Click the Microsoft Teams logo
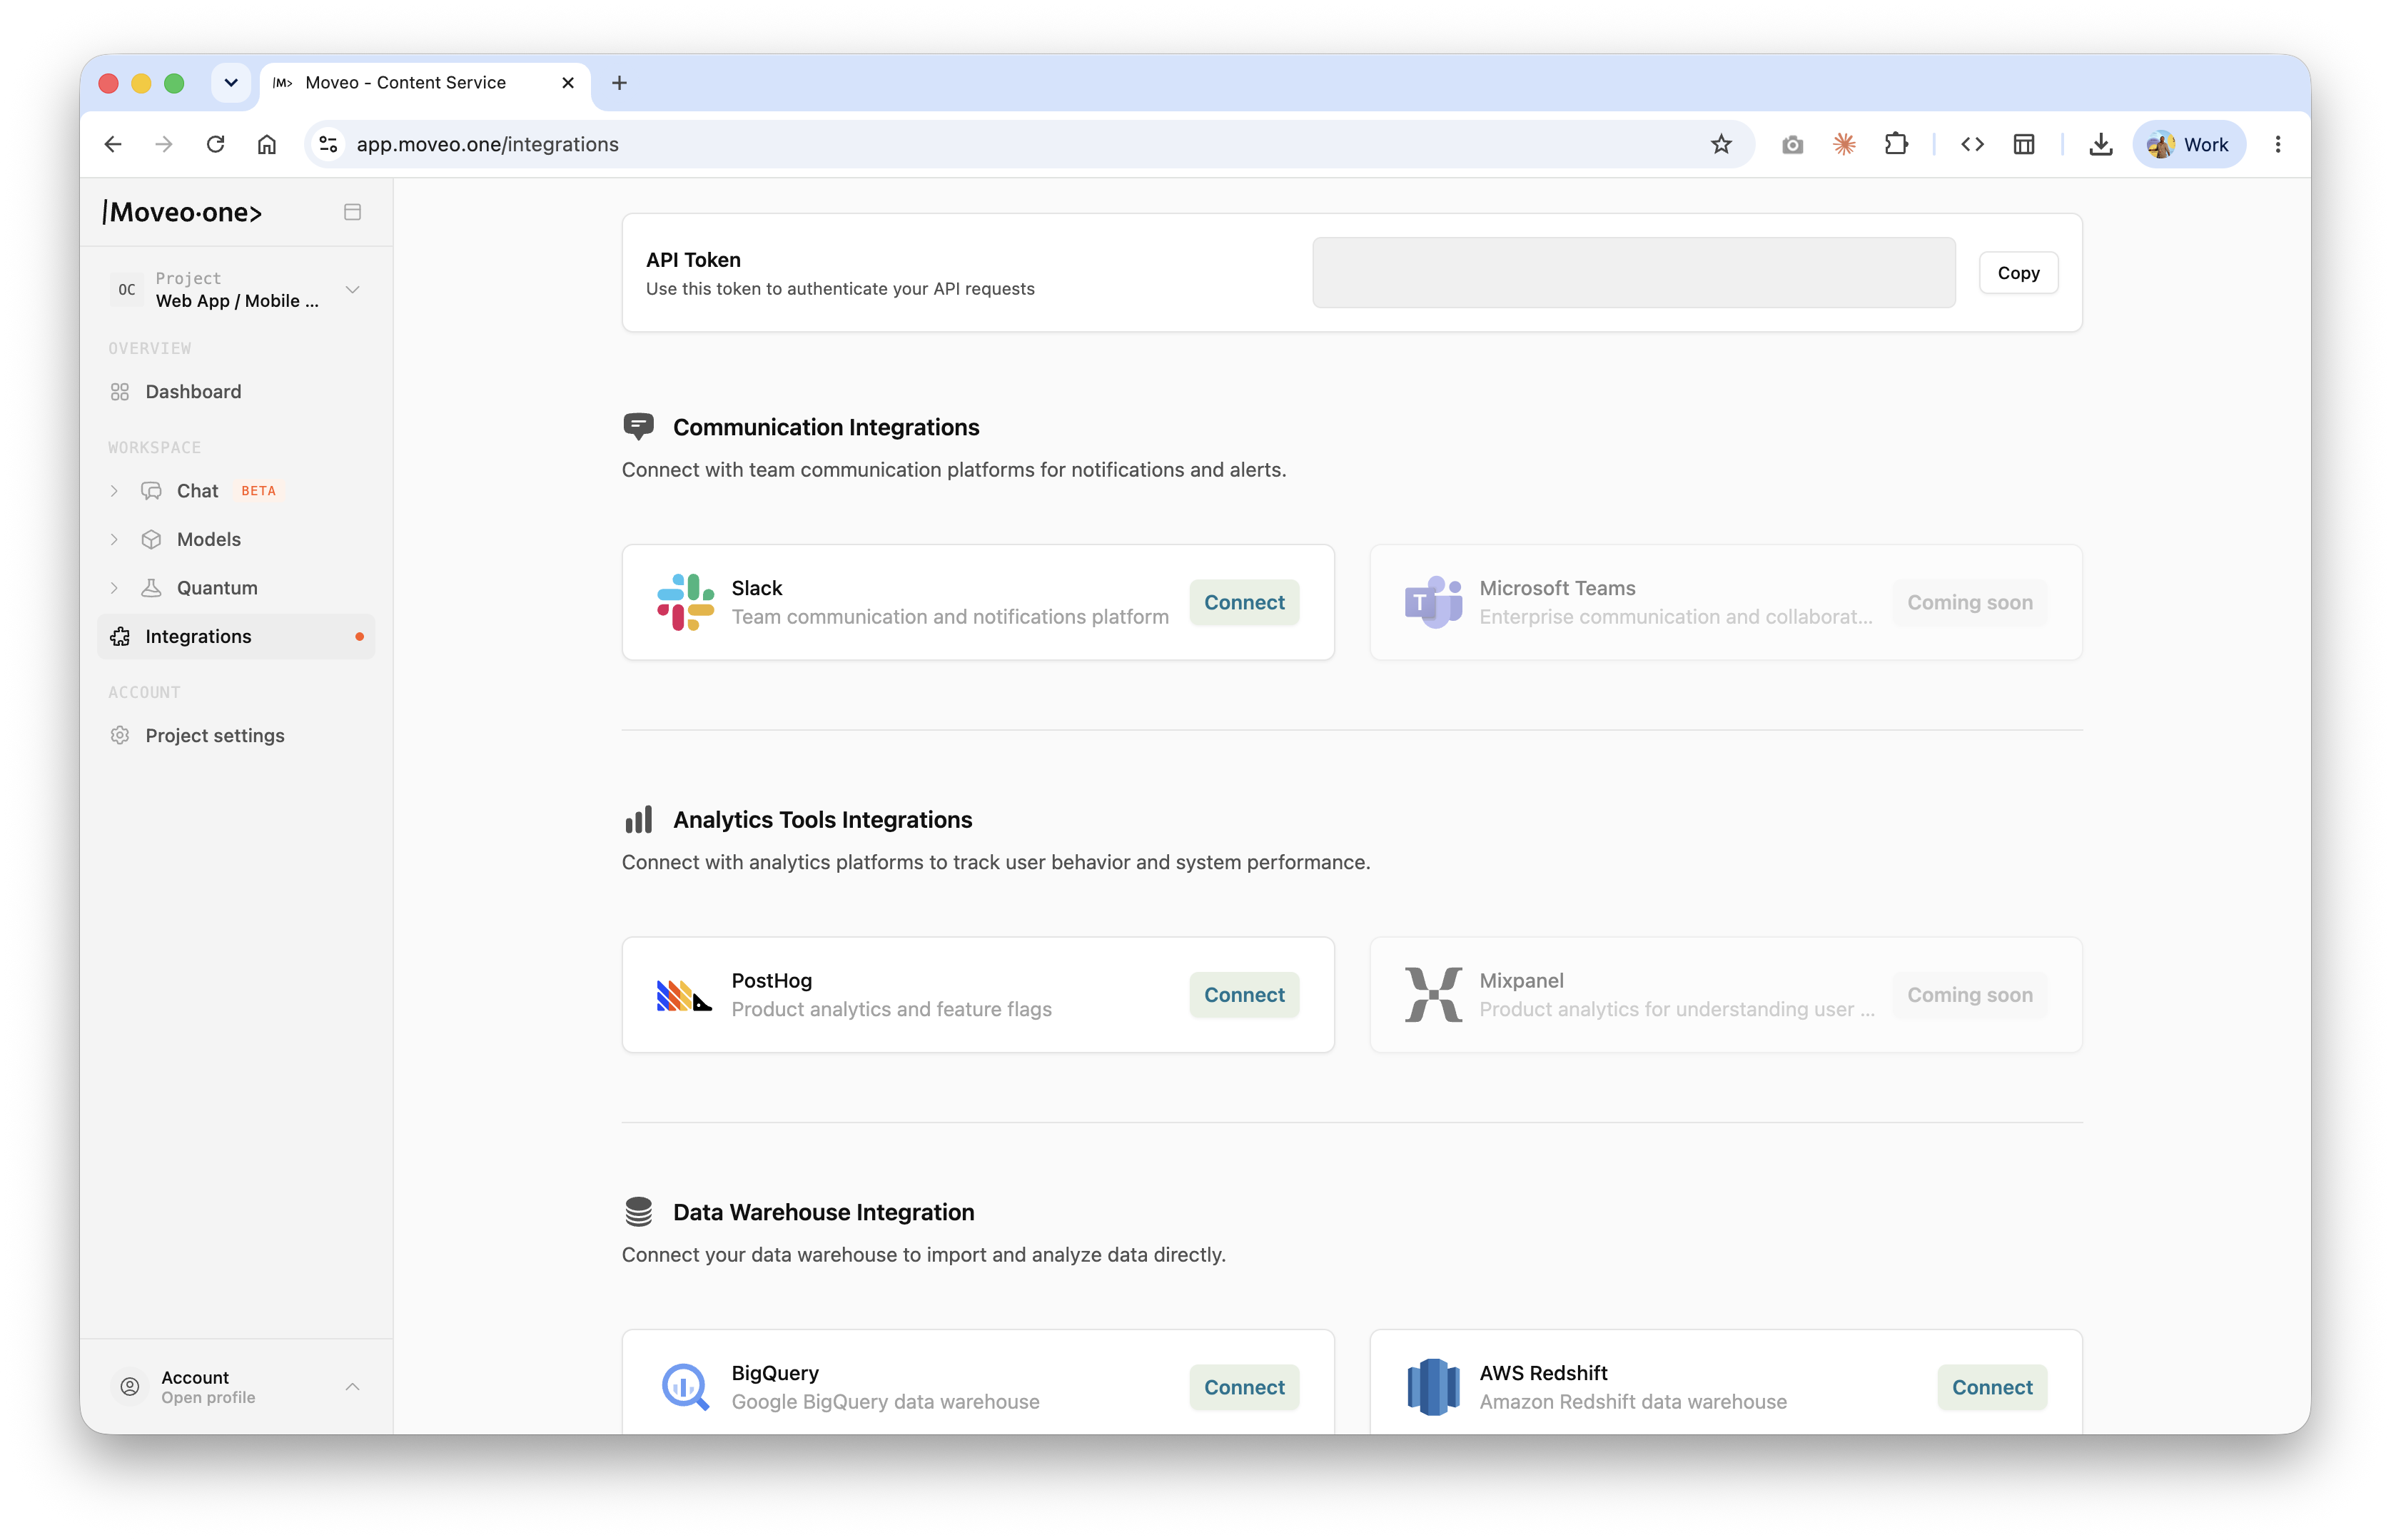This screenshot has width=2391, height=1540. (x=1433, y=602)
